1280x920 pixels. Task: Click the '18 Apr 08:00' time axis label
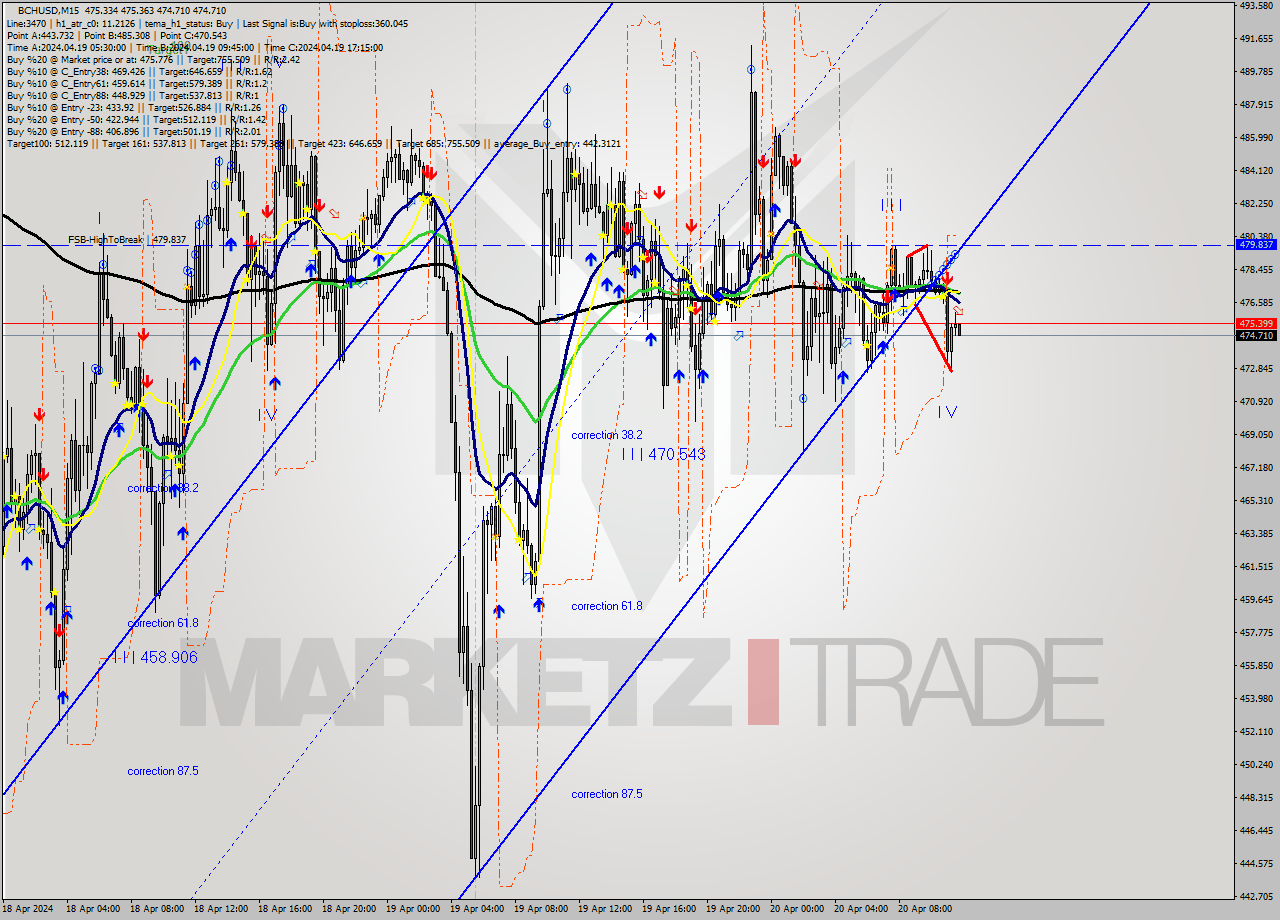[x=156, y=910]
